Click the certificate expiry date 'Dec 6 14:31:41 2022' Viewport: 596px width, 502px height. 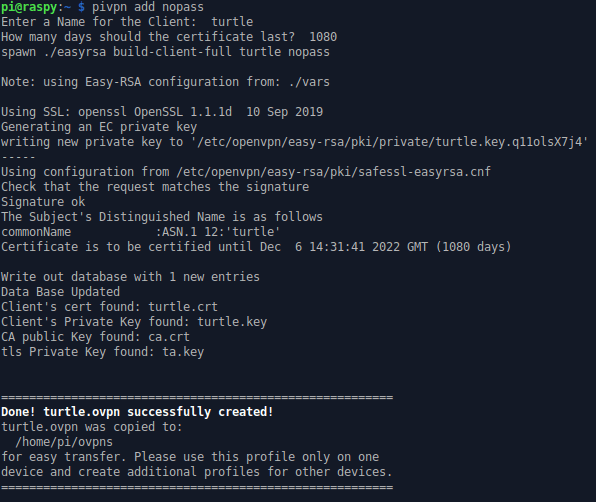pos(330,247)
